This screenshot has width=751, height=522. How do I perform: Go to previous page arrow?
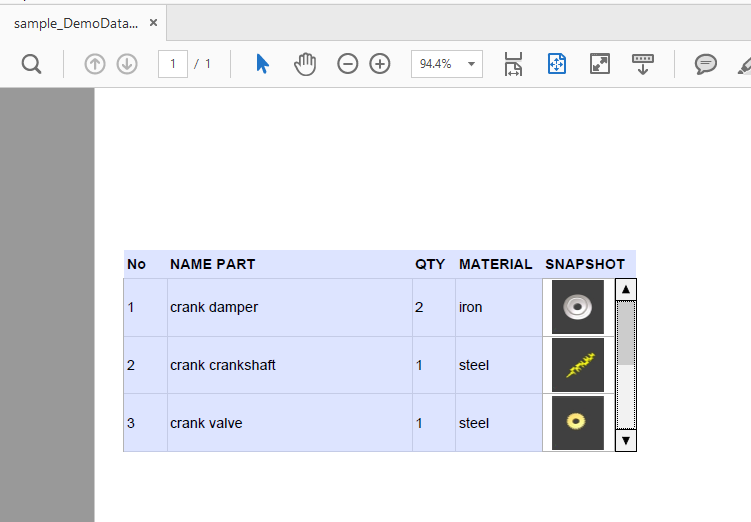point(95,64)
